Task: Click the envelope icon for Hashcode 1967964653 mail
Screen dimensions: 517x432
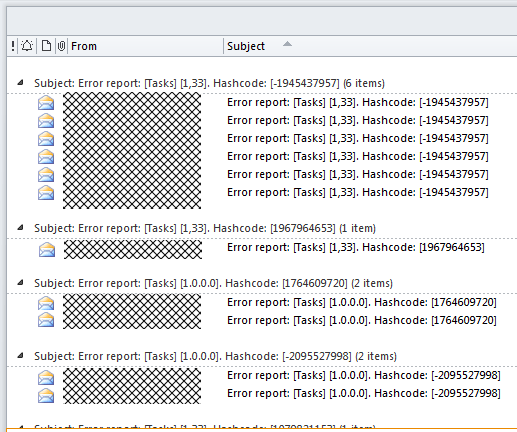Action: [47, 250]
